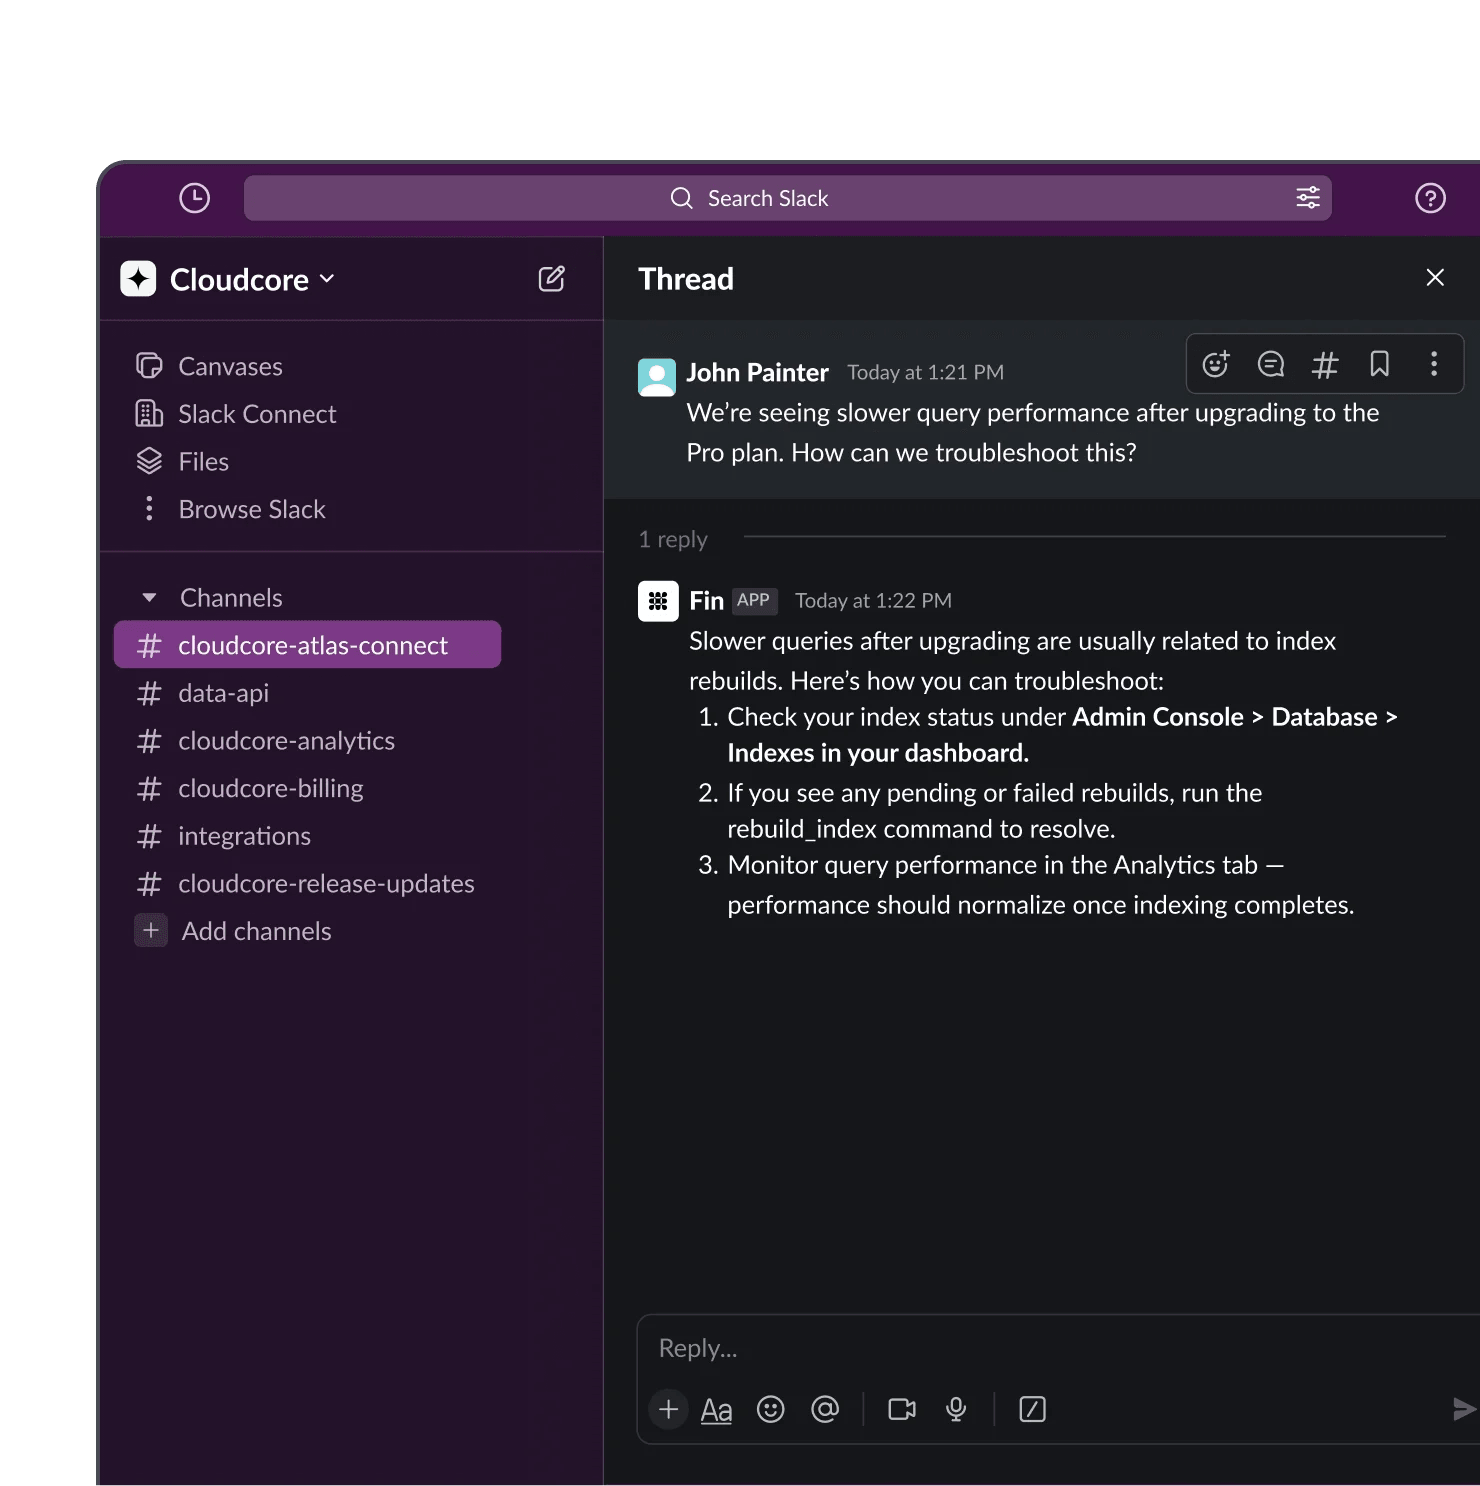Open the Cloudcore workspace dropdown
This screenshot has height=1486, width=1480.
tap(252, 280)
